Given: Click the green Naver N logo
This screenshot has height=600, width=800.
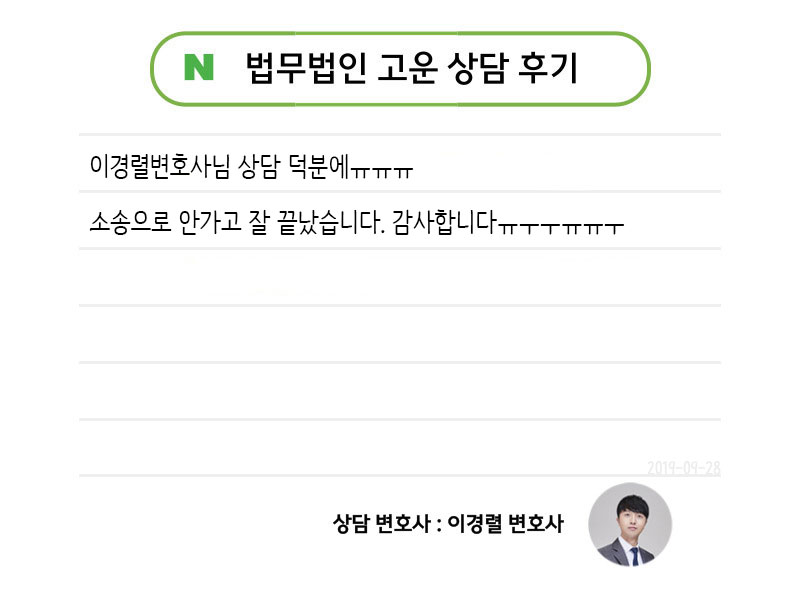Looking at the screenshot, I should (199, 68).
